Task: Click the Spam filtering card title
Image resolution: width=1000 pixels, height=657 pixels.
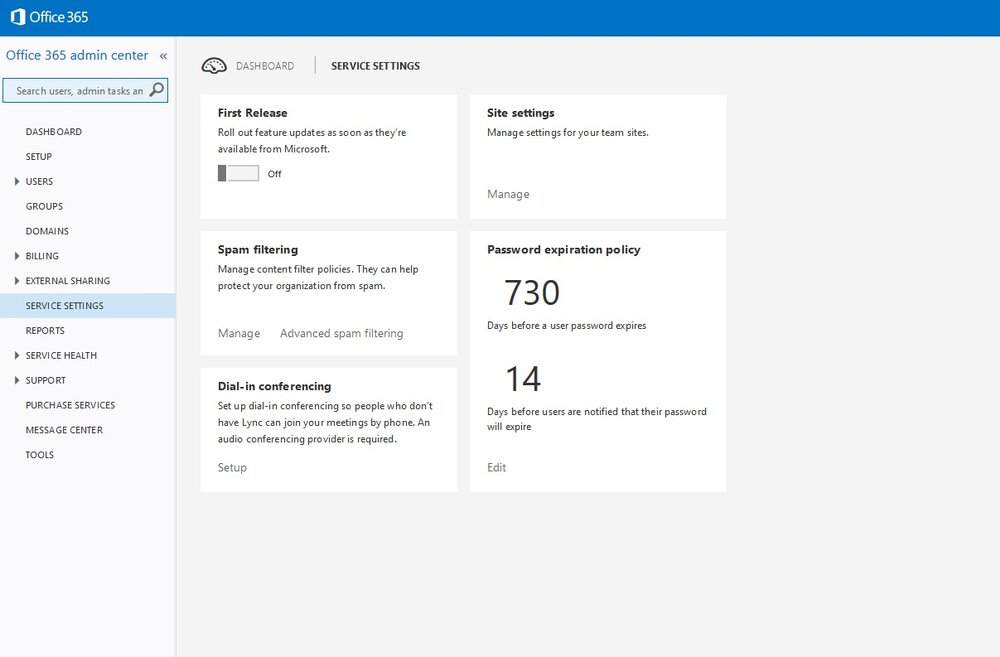Action: tap(258, 250)
